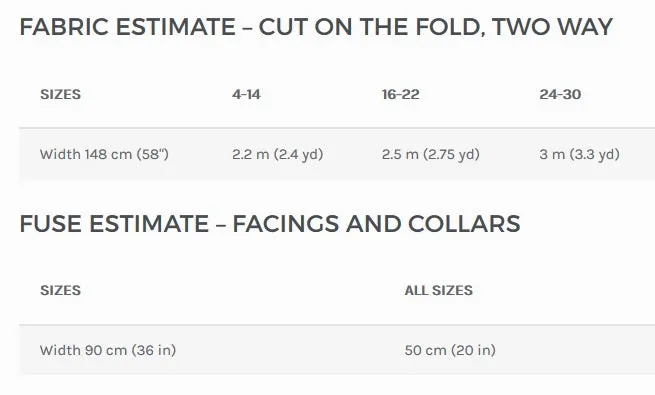Click the Fabric Estimate heading
The image size is (655, 395).
(x=316, y=27)
